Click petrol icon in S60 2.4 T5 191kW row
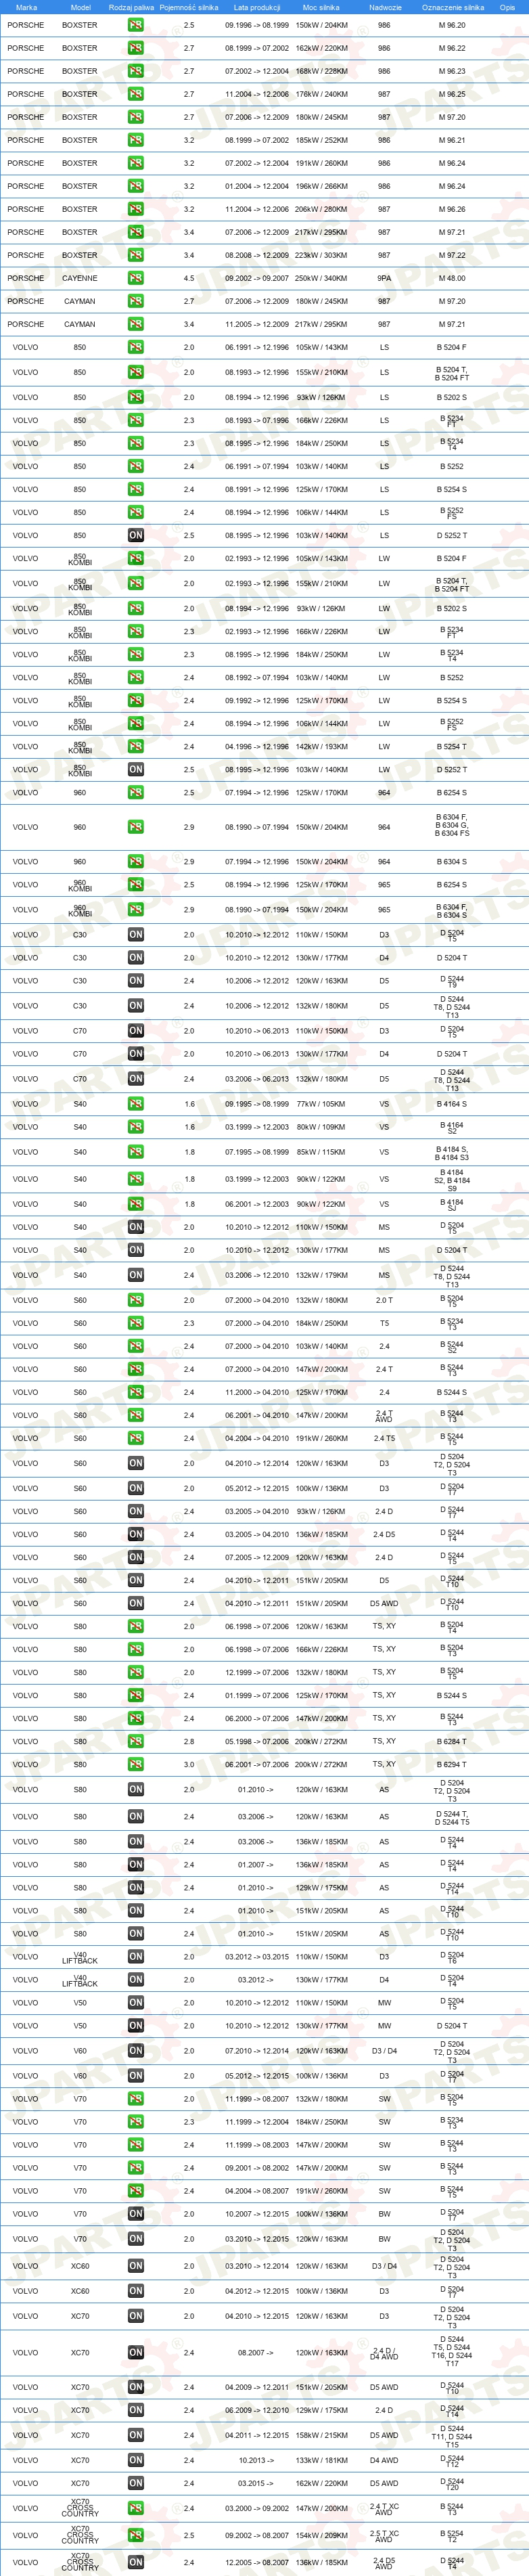This screenshot has width=529, height=2576. click(135, 1438)
